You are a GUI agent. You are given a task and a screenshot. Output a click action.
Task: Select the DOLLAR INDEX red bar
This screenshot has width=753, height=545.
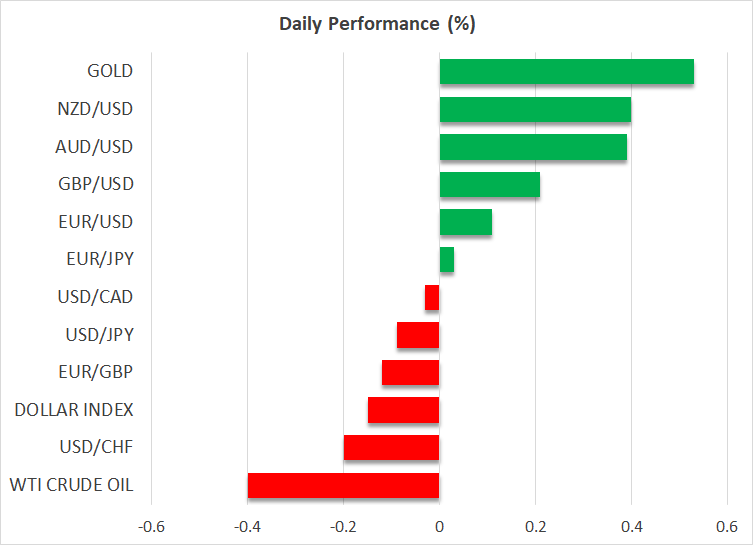tap(403, 410)
